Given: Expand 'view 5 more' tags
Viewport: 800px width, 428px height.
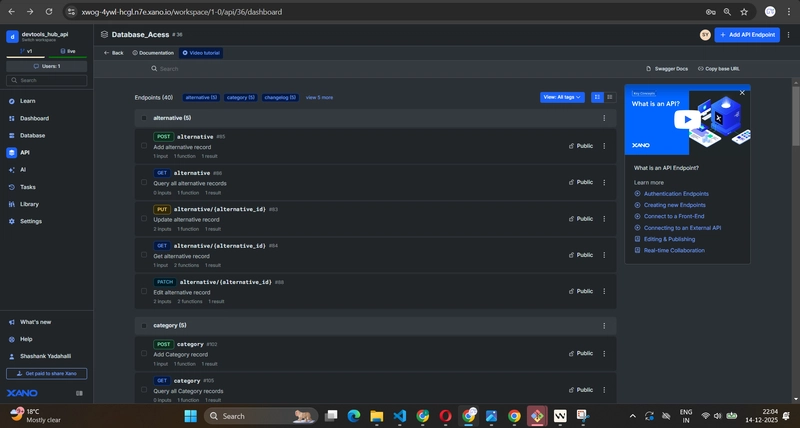Looking at the screenshot, I should point(319,97).
